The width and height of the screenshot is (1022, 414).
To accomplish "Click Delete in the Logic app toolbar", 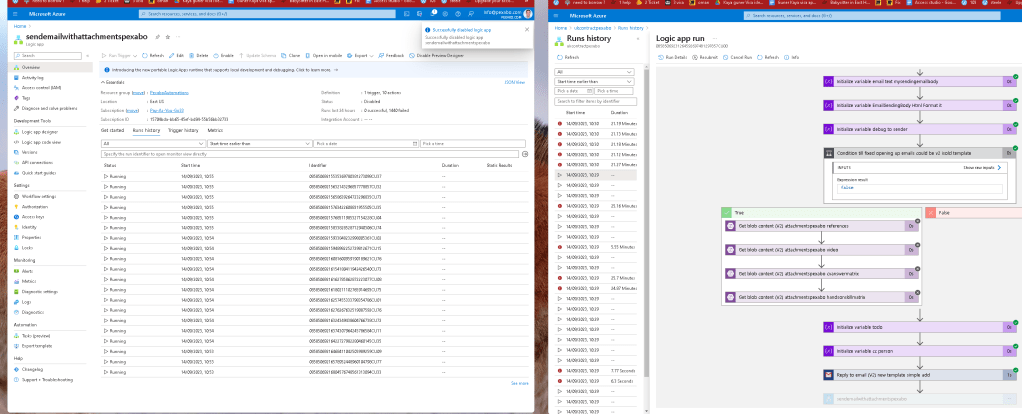I will (x=199, y=56).
